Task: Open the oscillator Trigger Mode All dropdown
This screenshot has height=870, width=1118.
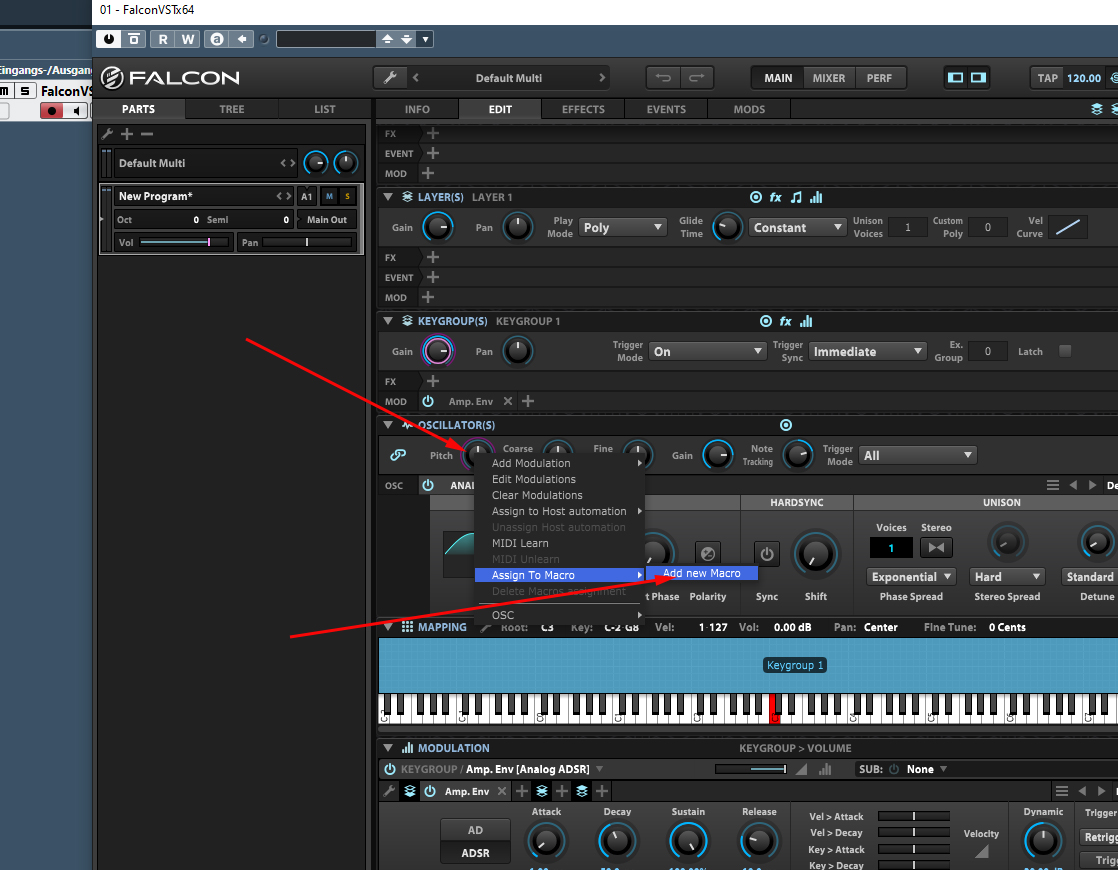Action: (x=918, y=455)
